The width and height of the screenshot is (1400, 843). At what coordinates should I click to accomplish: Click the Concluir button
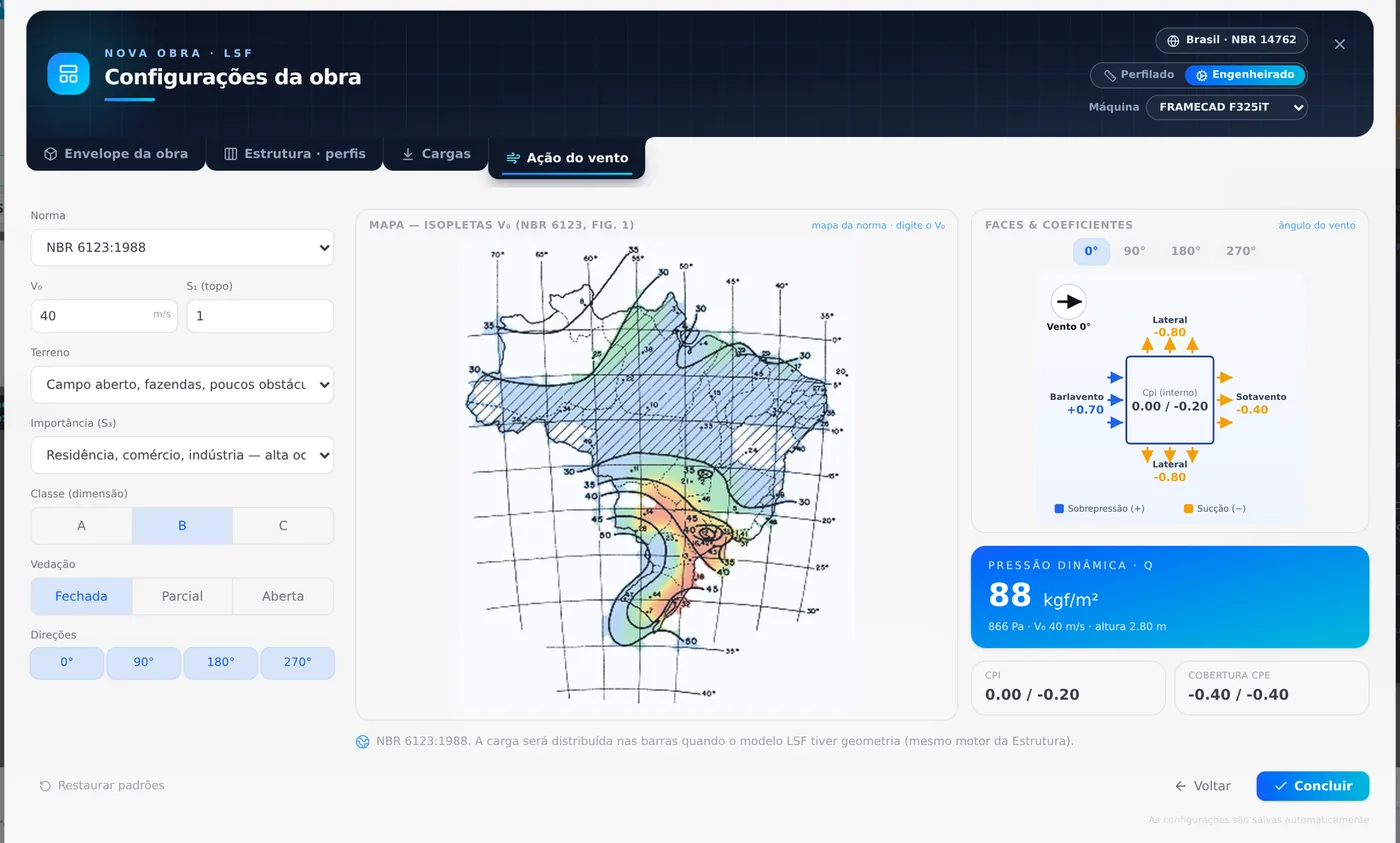[1313, 786]
